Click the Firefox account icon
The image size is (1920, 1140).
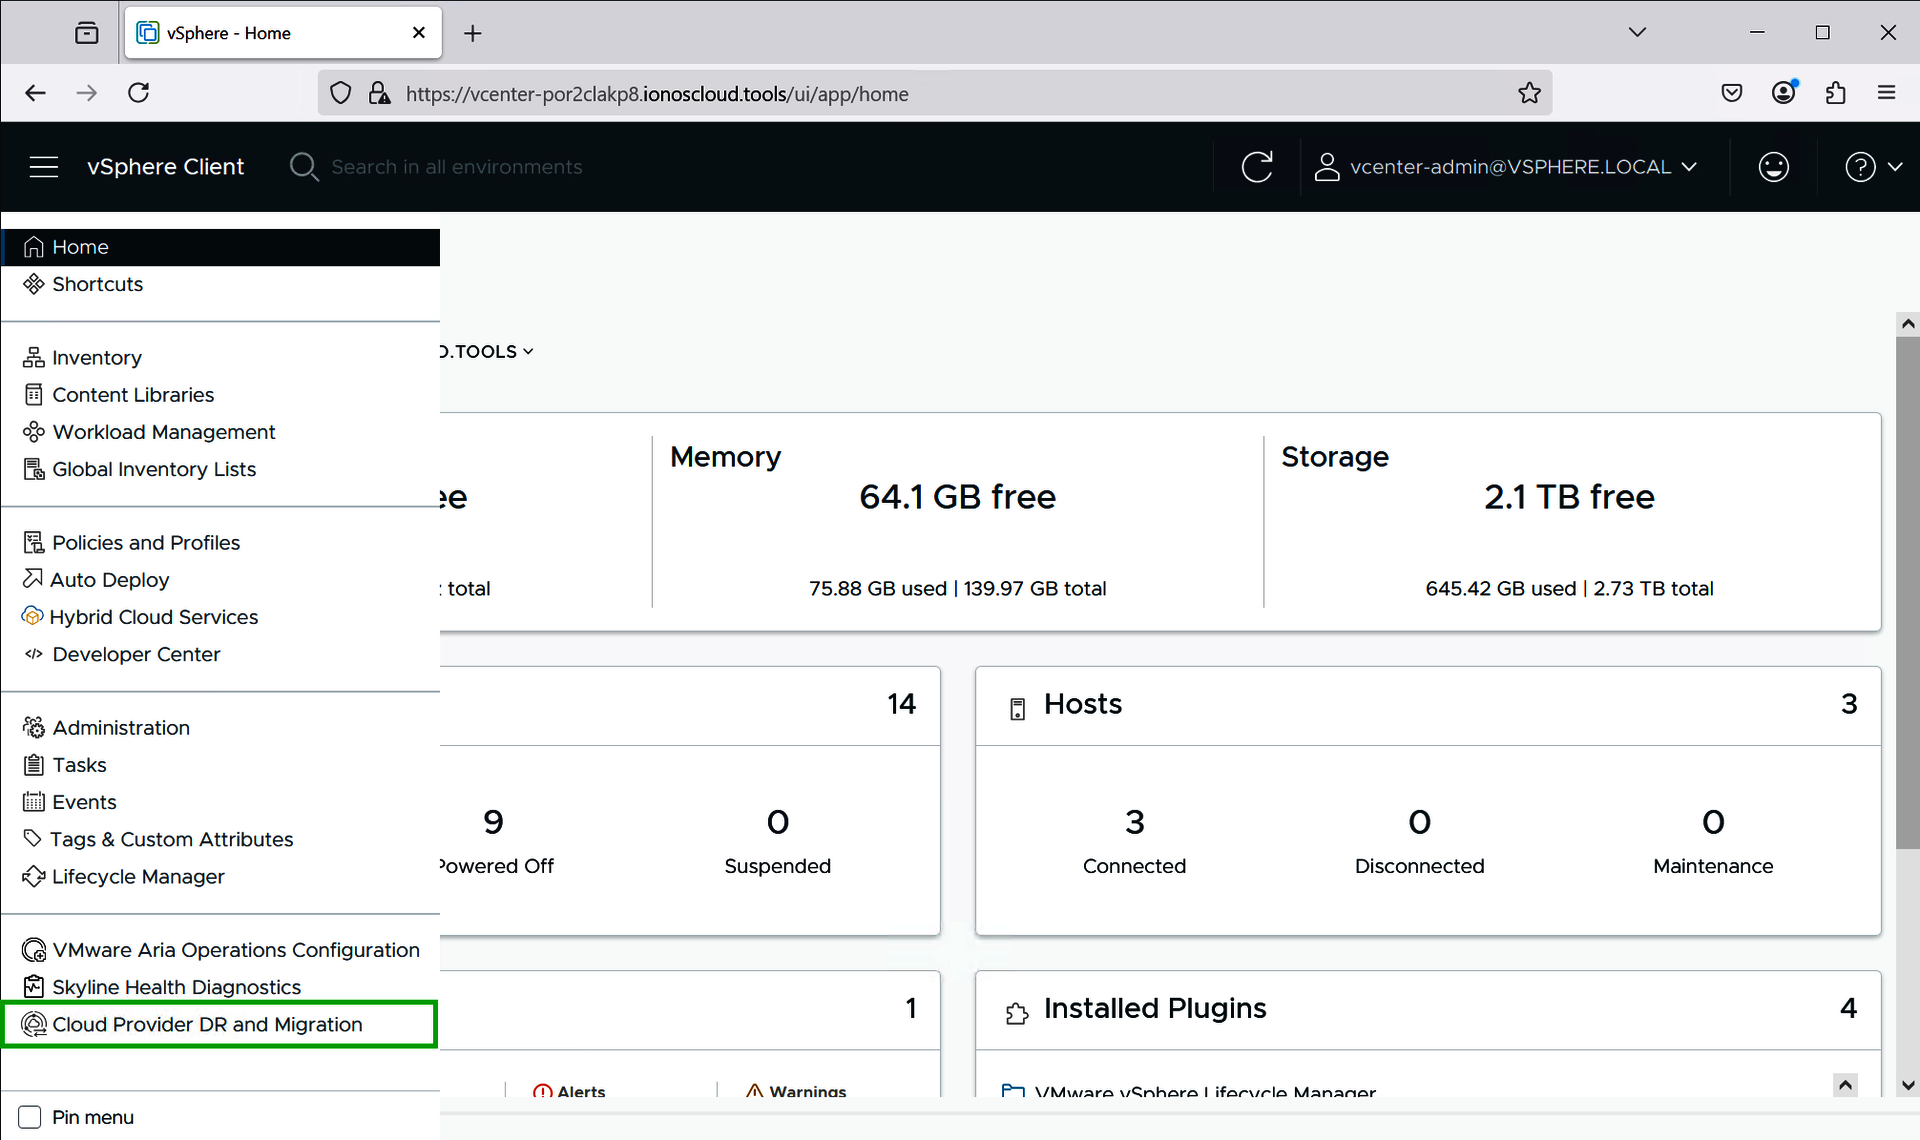click(x=1783, y=93)
